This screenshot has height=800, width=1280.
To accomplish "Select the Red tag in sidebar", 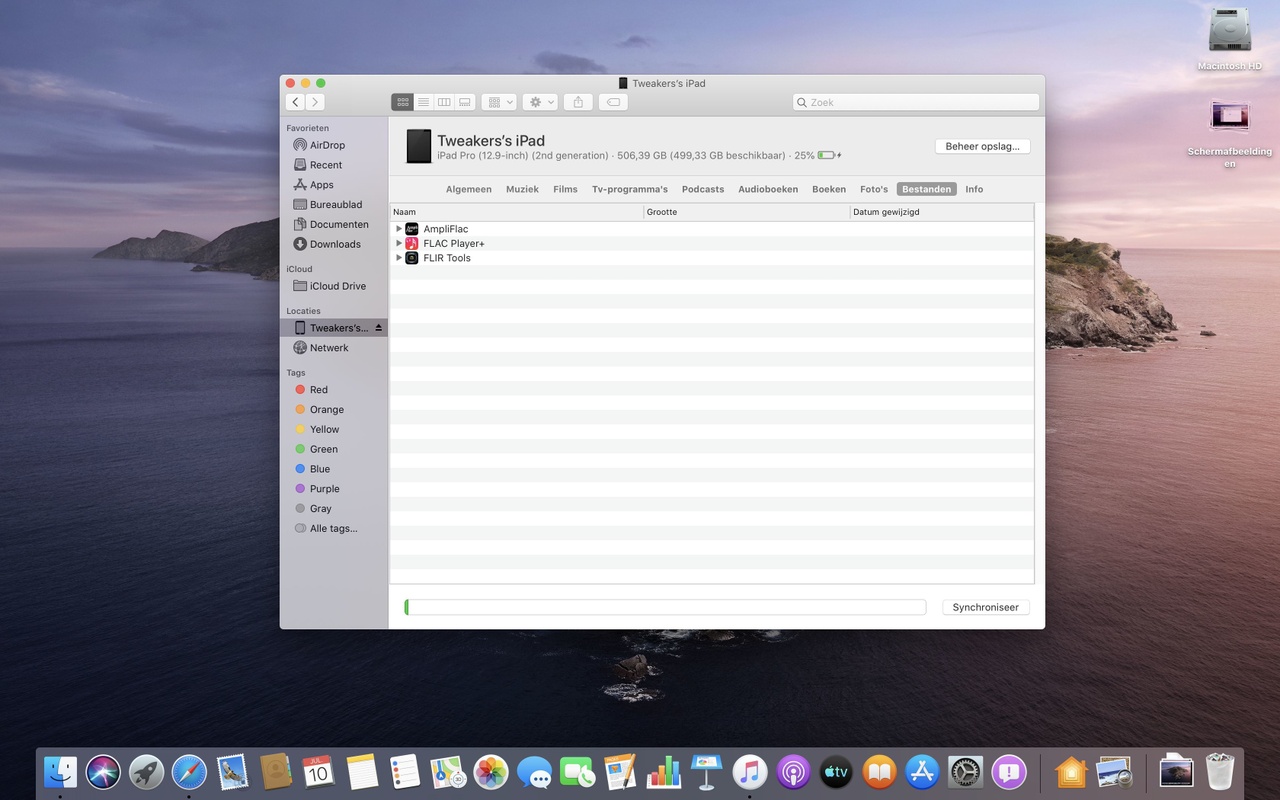I will (x=318, y=390).
